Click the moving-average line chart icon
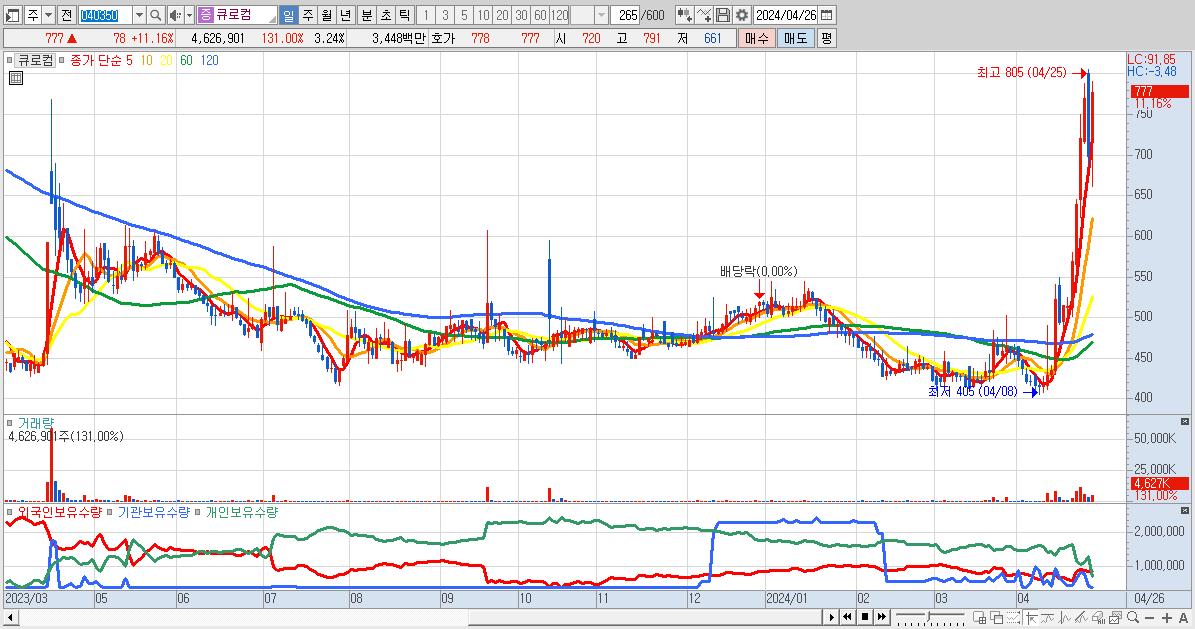 [x=1048, y=617]
